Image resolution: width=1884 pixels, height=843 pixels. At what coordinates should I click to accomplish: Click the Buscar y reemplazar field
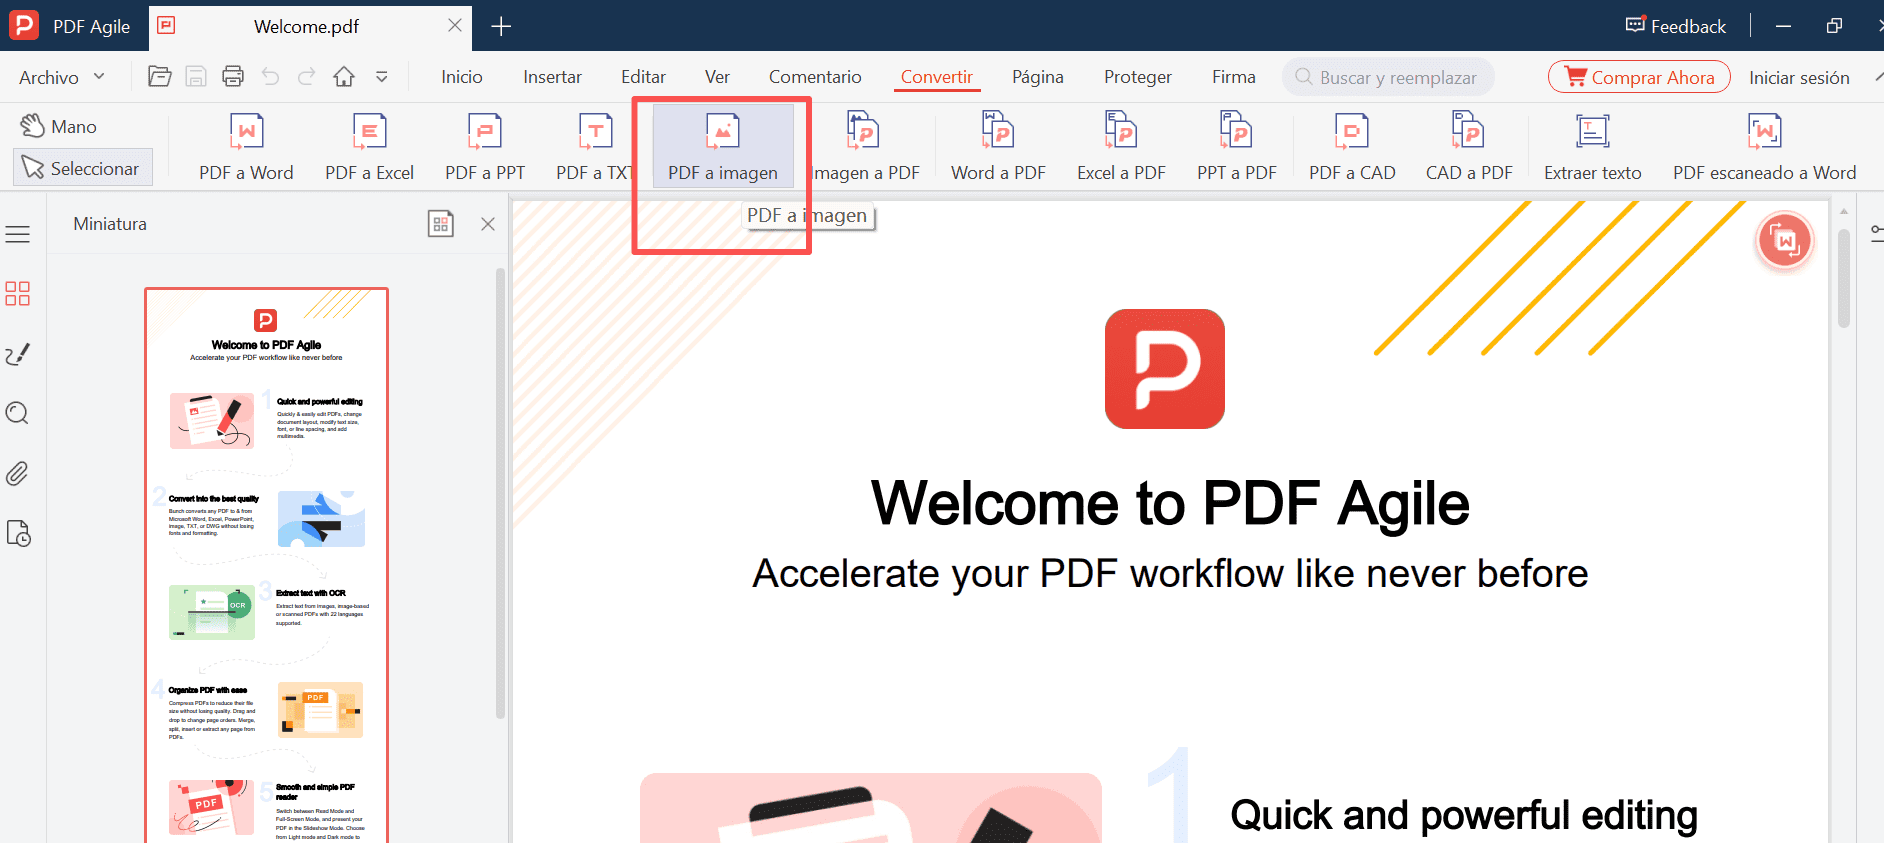[x=1388, y=77]
